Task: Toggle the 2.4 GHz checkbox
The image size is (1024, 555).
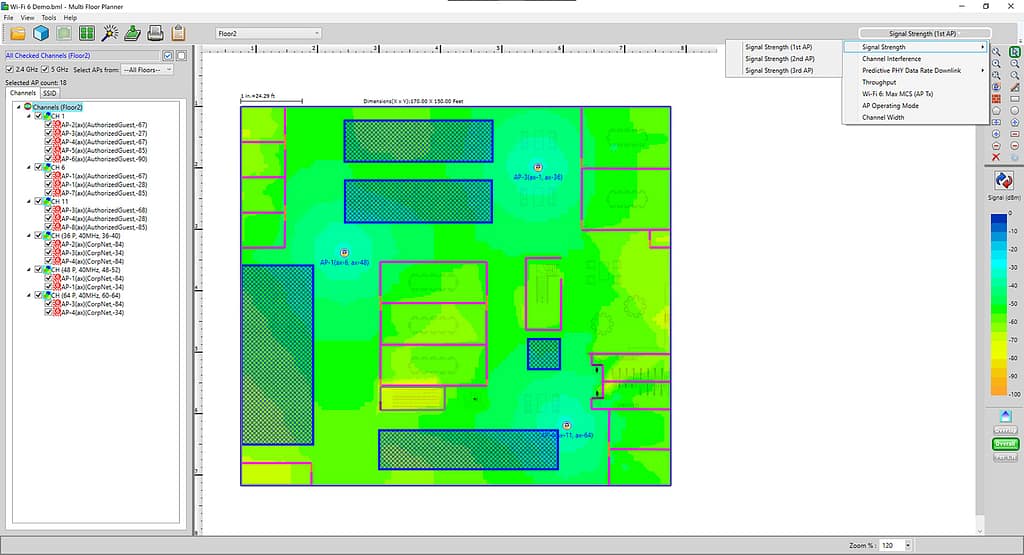Action: coord(9,69)
